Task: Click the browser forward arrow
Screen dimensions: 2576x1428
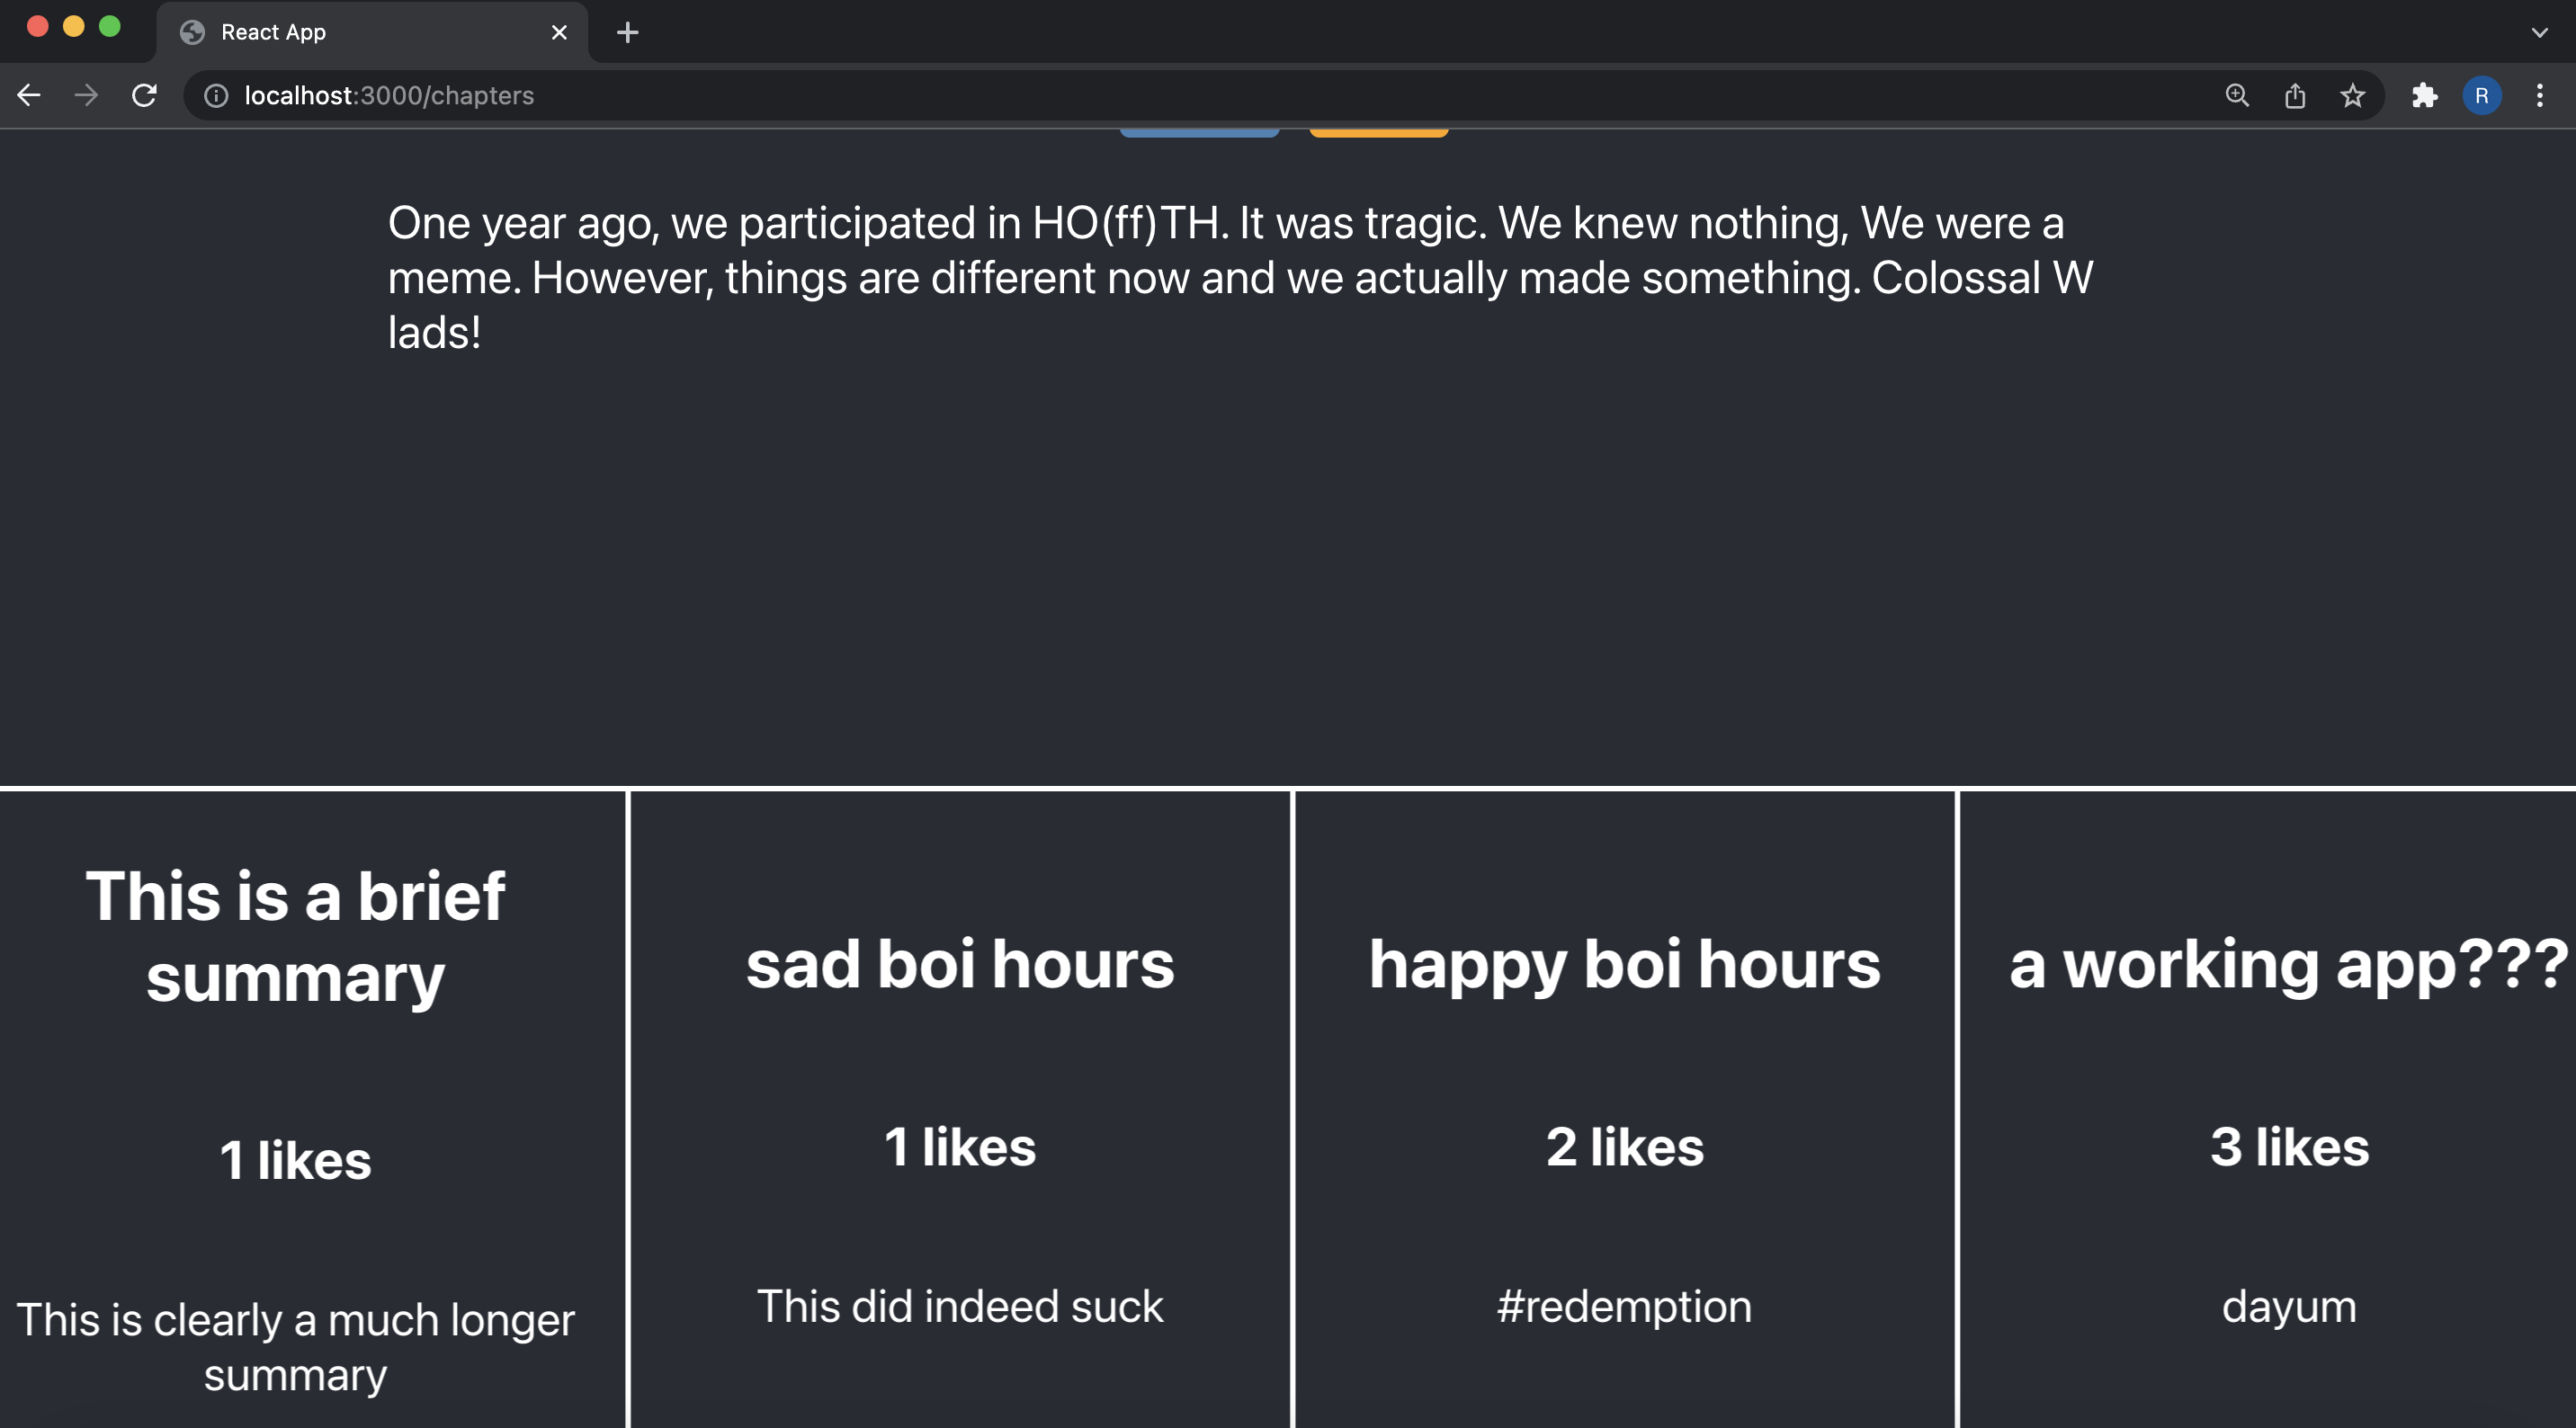Action: tap(87, 95)
